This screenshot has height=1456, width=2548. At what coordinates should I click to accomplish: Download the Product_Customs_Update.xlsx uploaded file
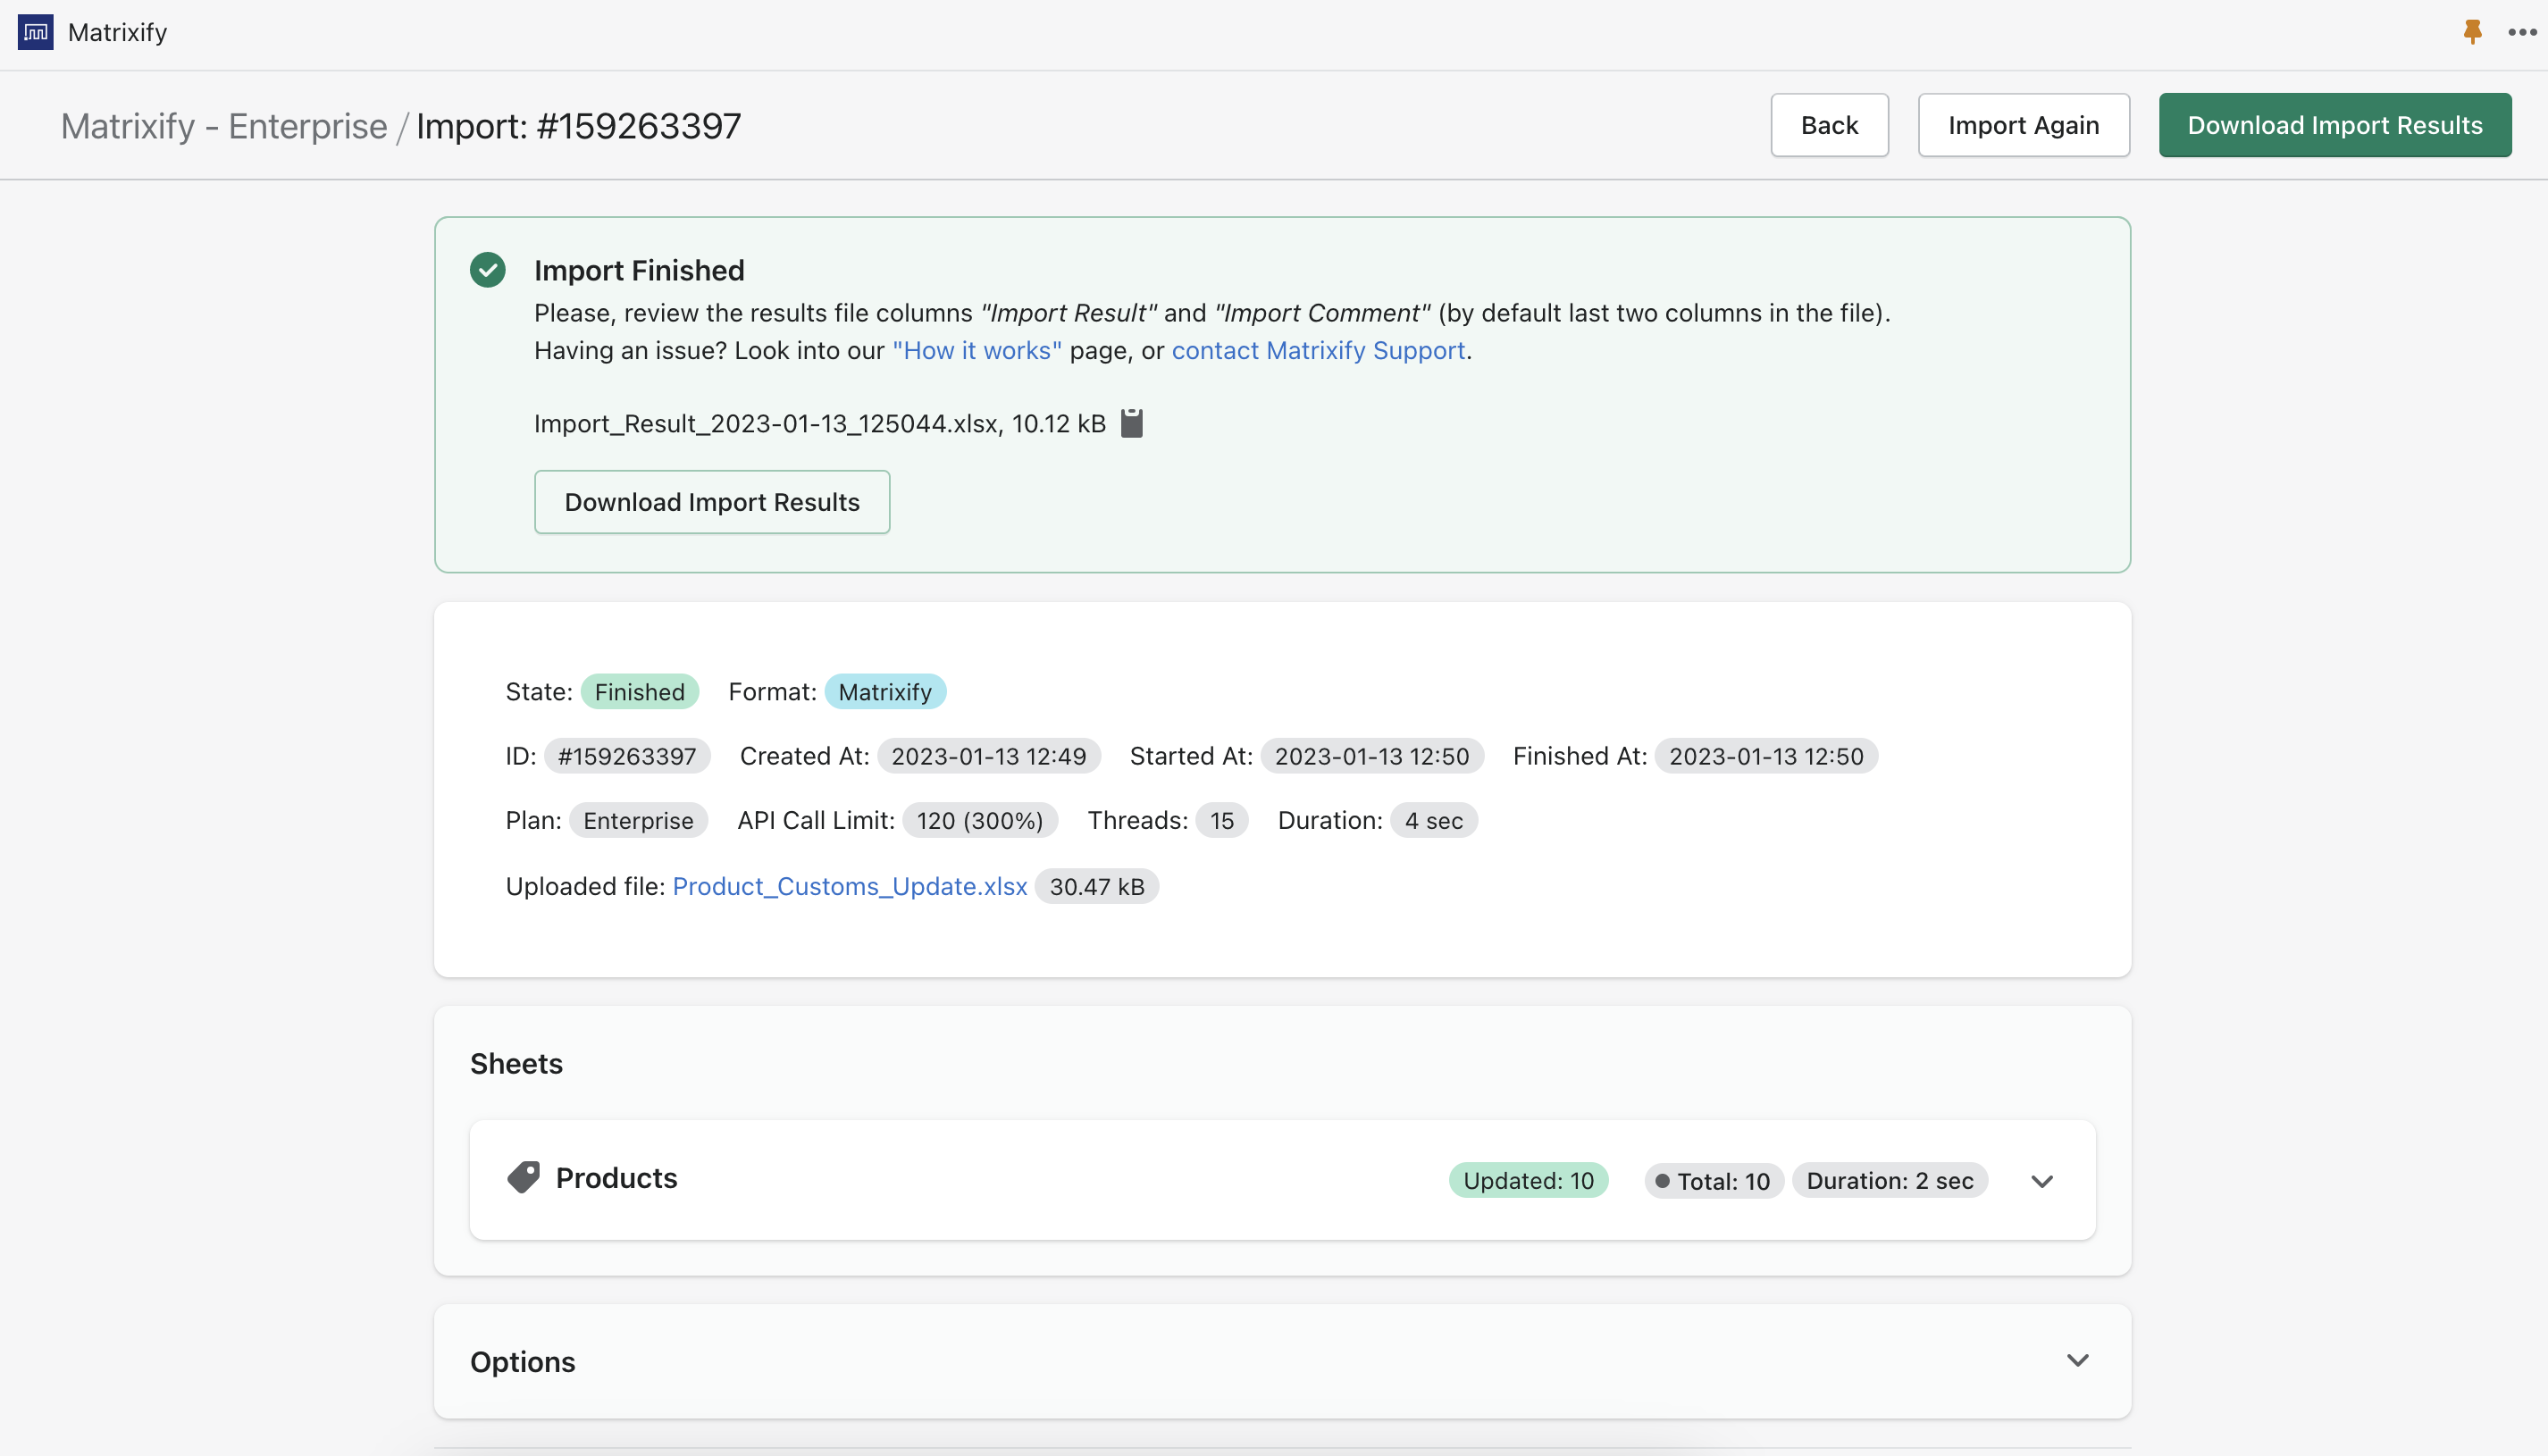point(849,886)
